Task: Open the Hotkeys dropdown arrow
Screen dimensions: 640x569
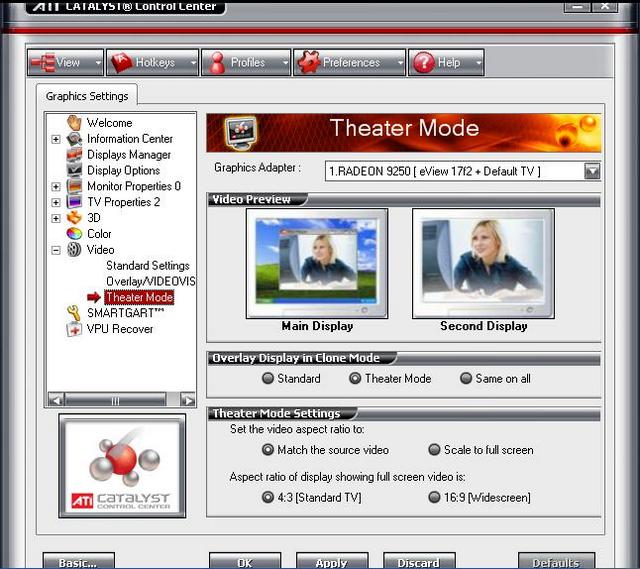Action: (193, 62)
